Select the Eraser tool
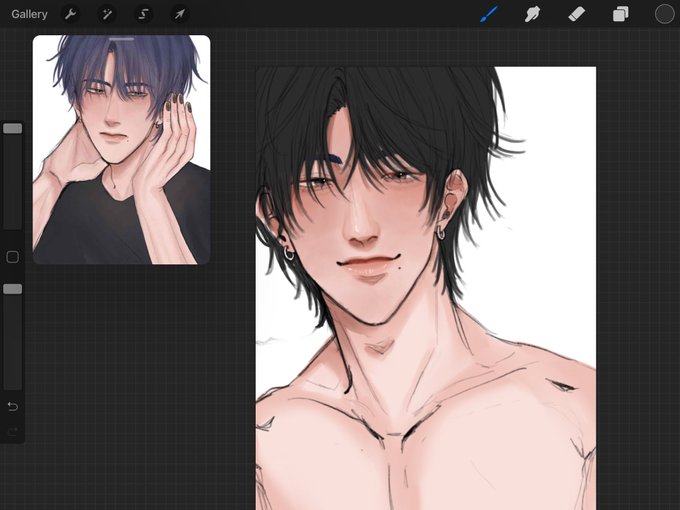The height and width of the screenshot is (510, 680). pyautogui.click(x=576, y=14)
